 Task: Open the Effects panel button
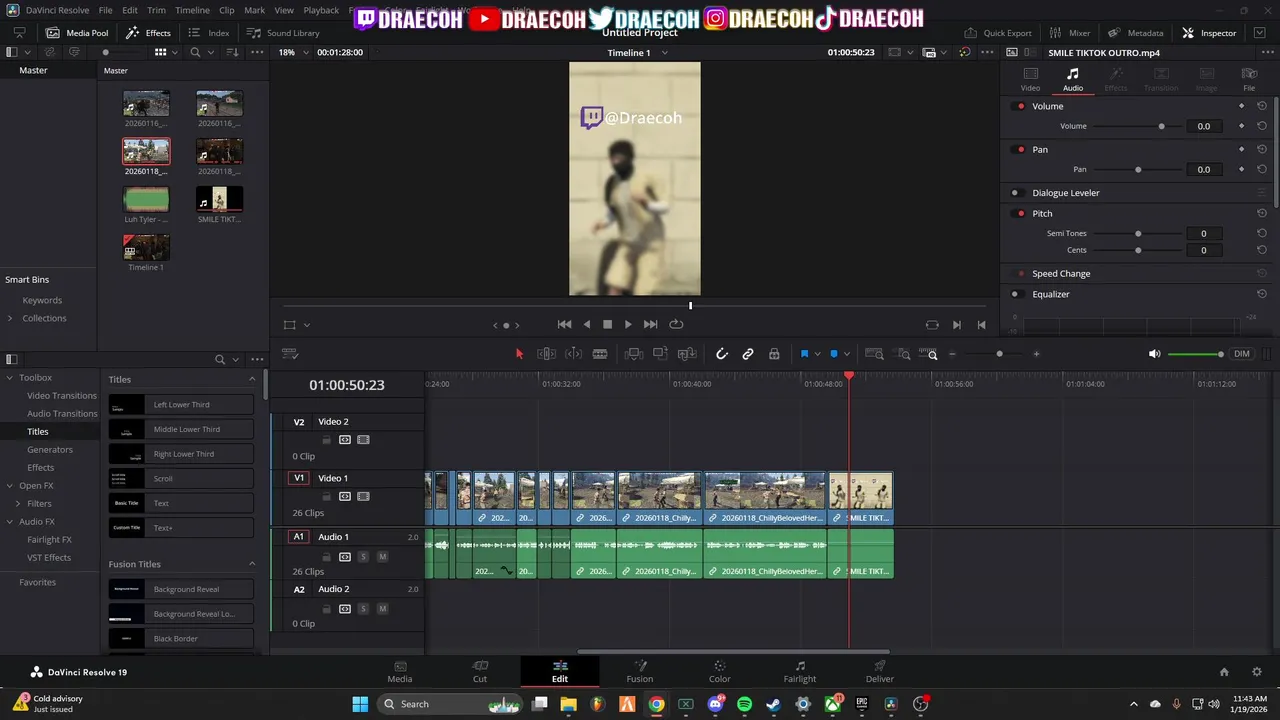pyautogui.click(x=148, y=33)
